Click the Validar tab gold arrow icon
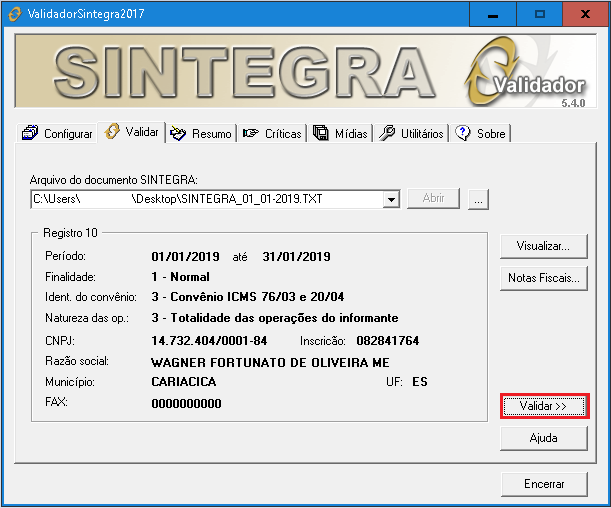 click(x=112, y=131)
